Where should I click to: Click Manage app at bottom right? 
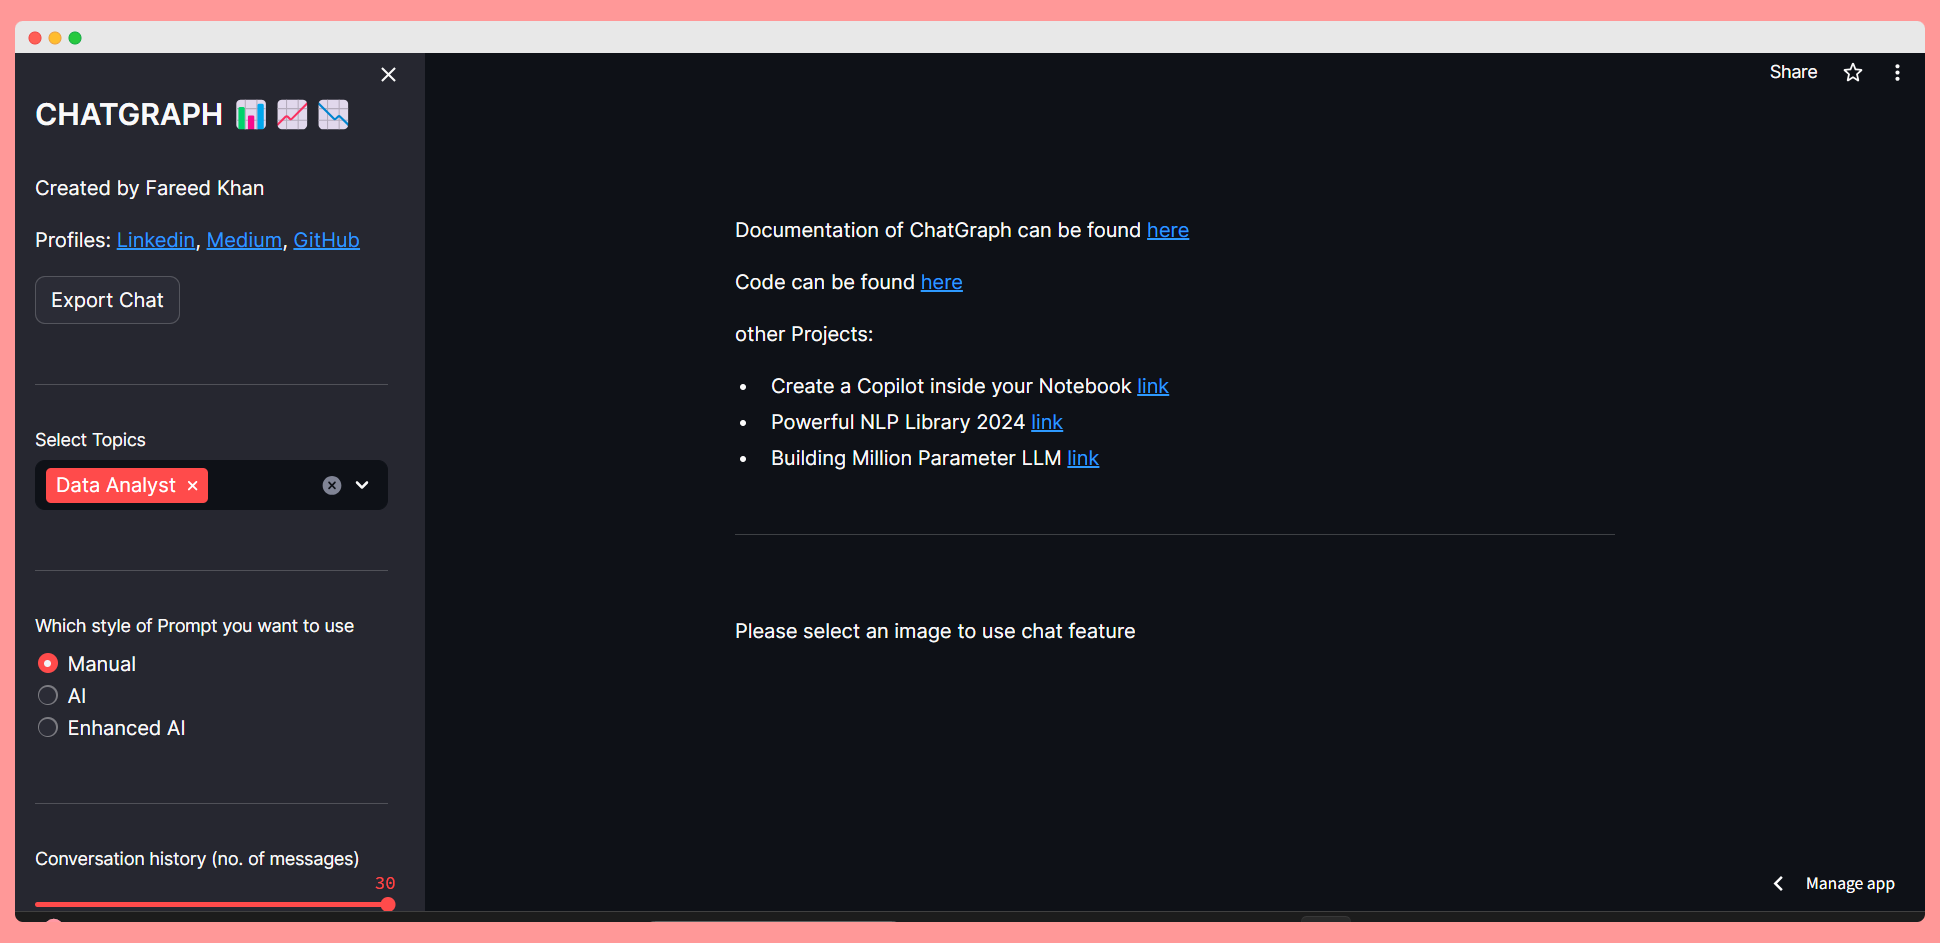(x=1850, y=884)
